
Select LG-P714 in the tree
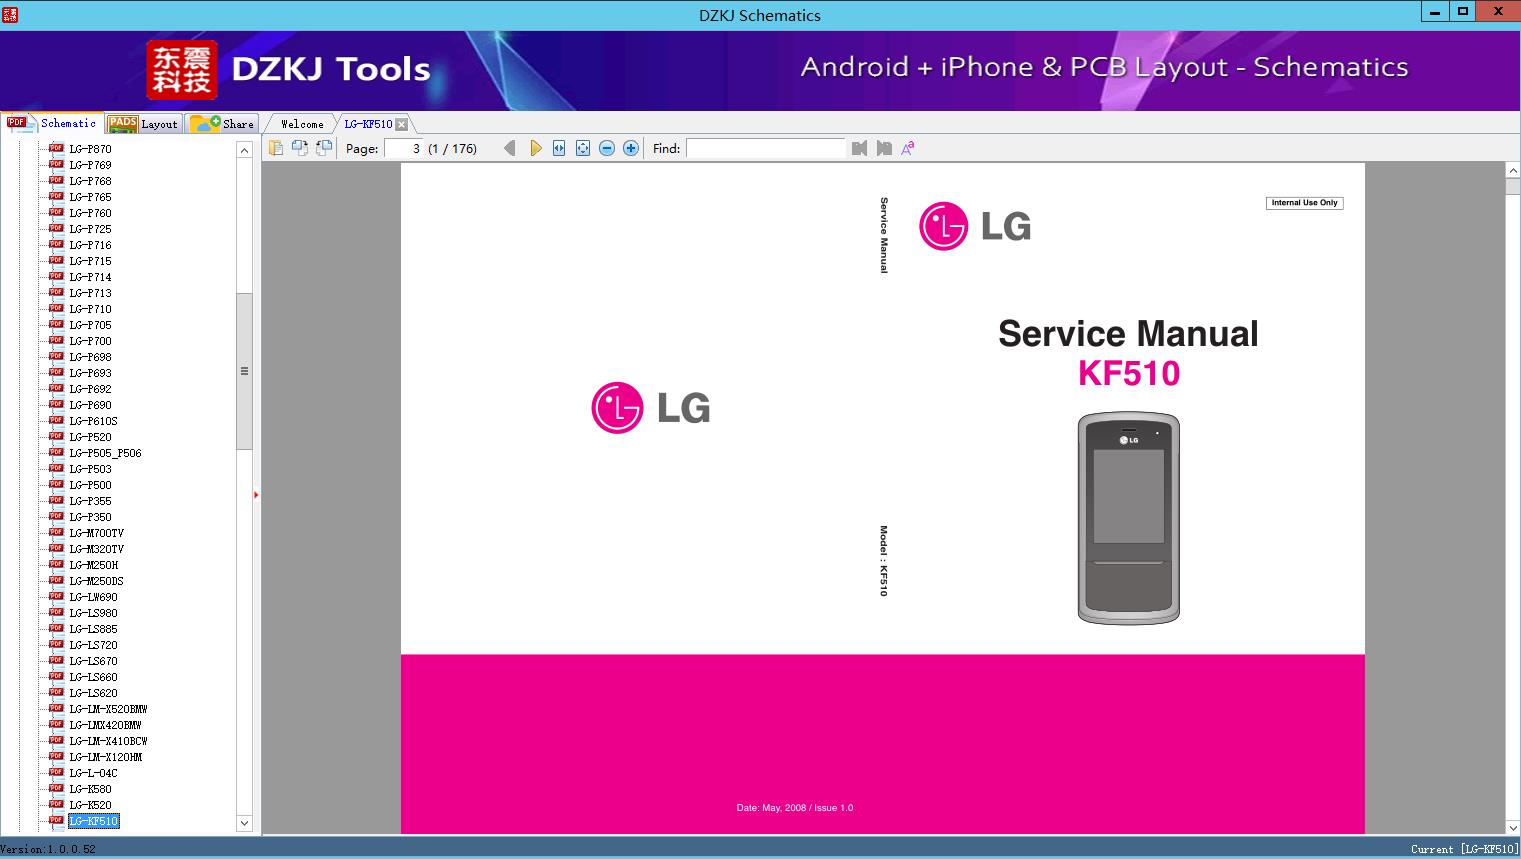(x=90, y=277)
